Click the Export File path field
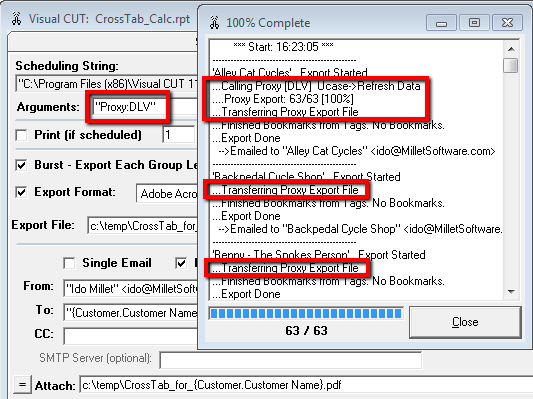533x399 pixels. [143, 225]
